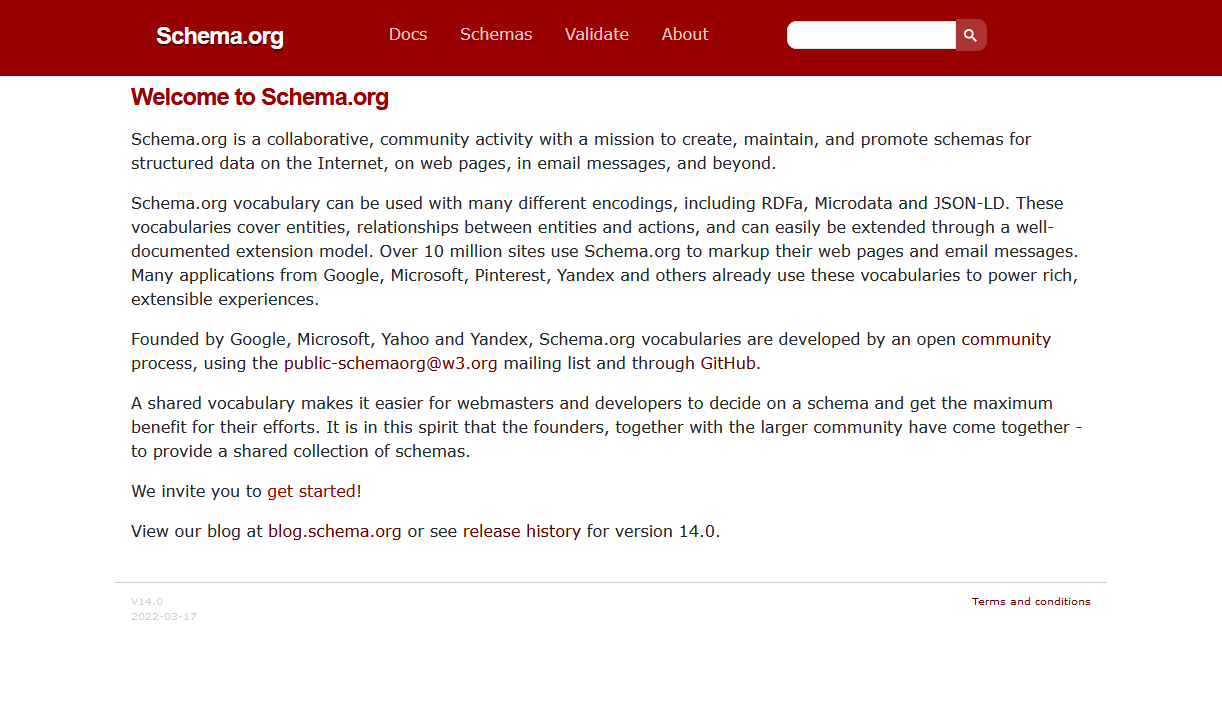Screen dimensions: 1222x711
Task: Click the word Microdata in the text
Action: pos(855,203)
